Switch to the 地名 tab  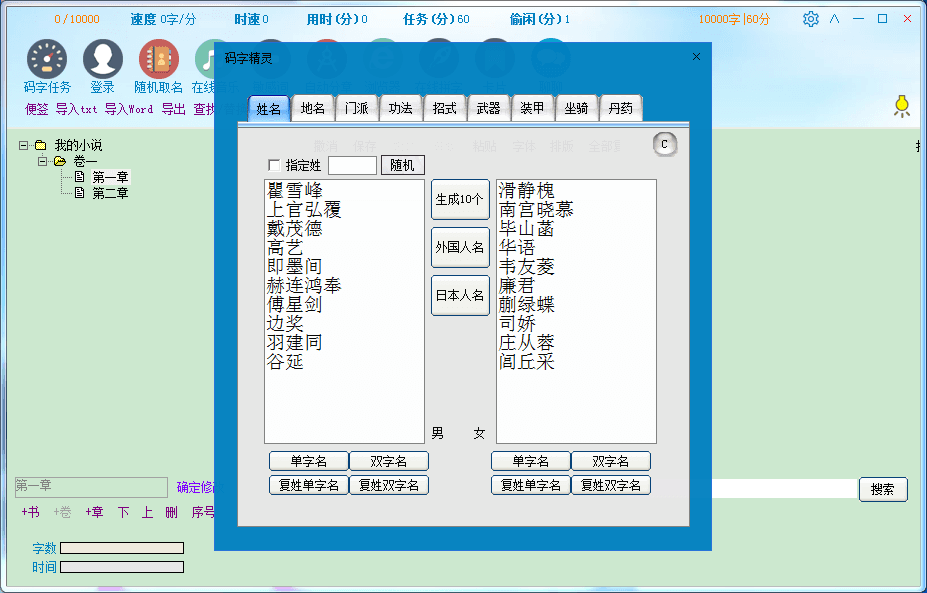[313, 109]
